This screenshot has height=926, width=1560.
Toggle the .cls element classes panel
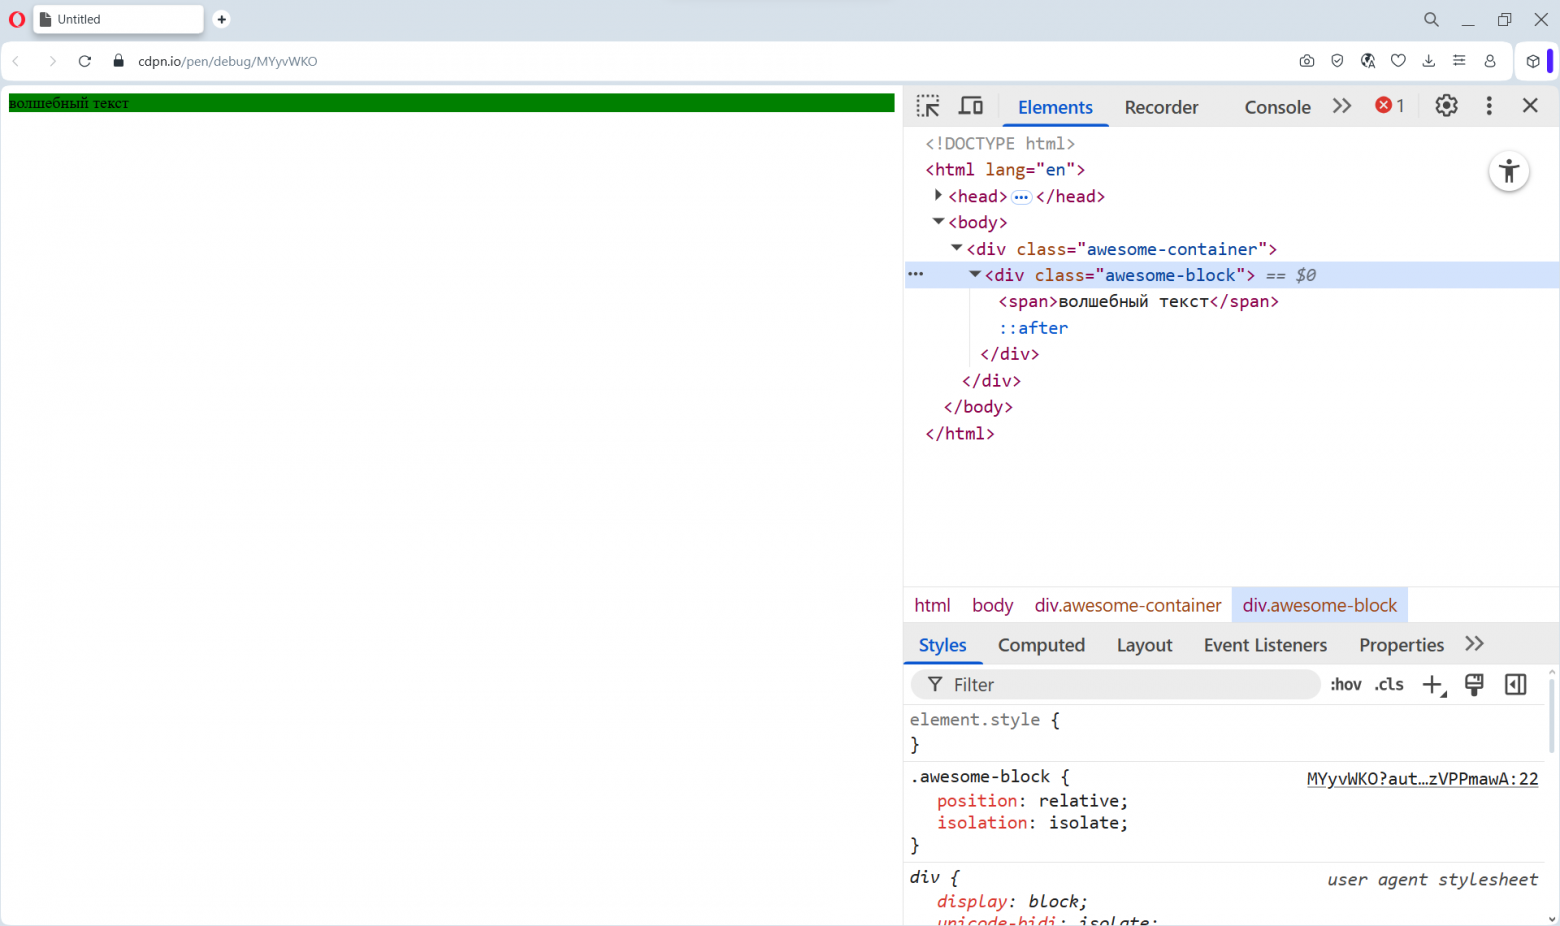1389,685
